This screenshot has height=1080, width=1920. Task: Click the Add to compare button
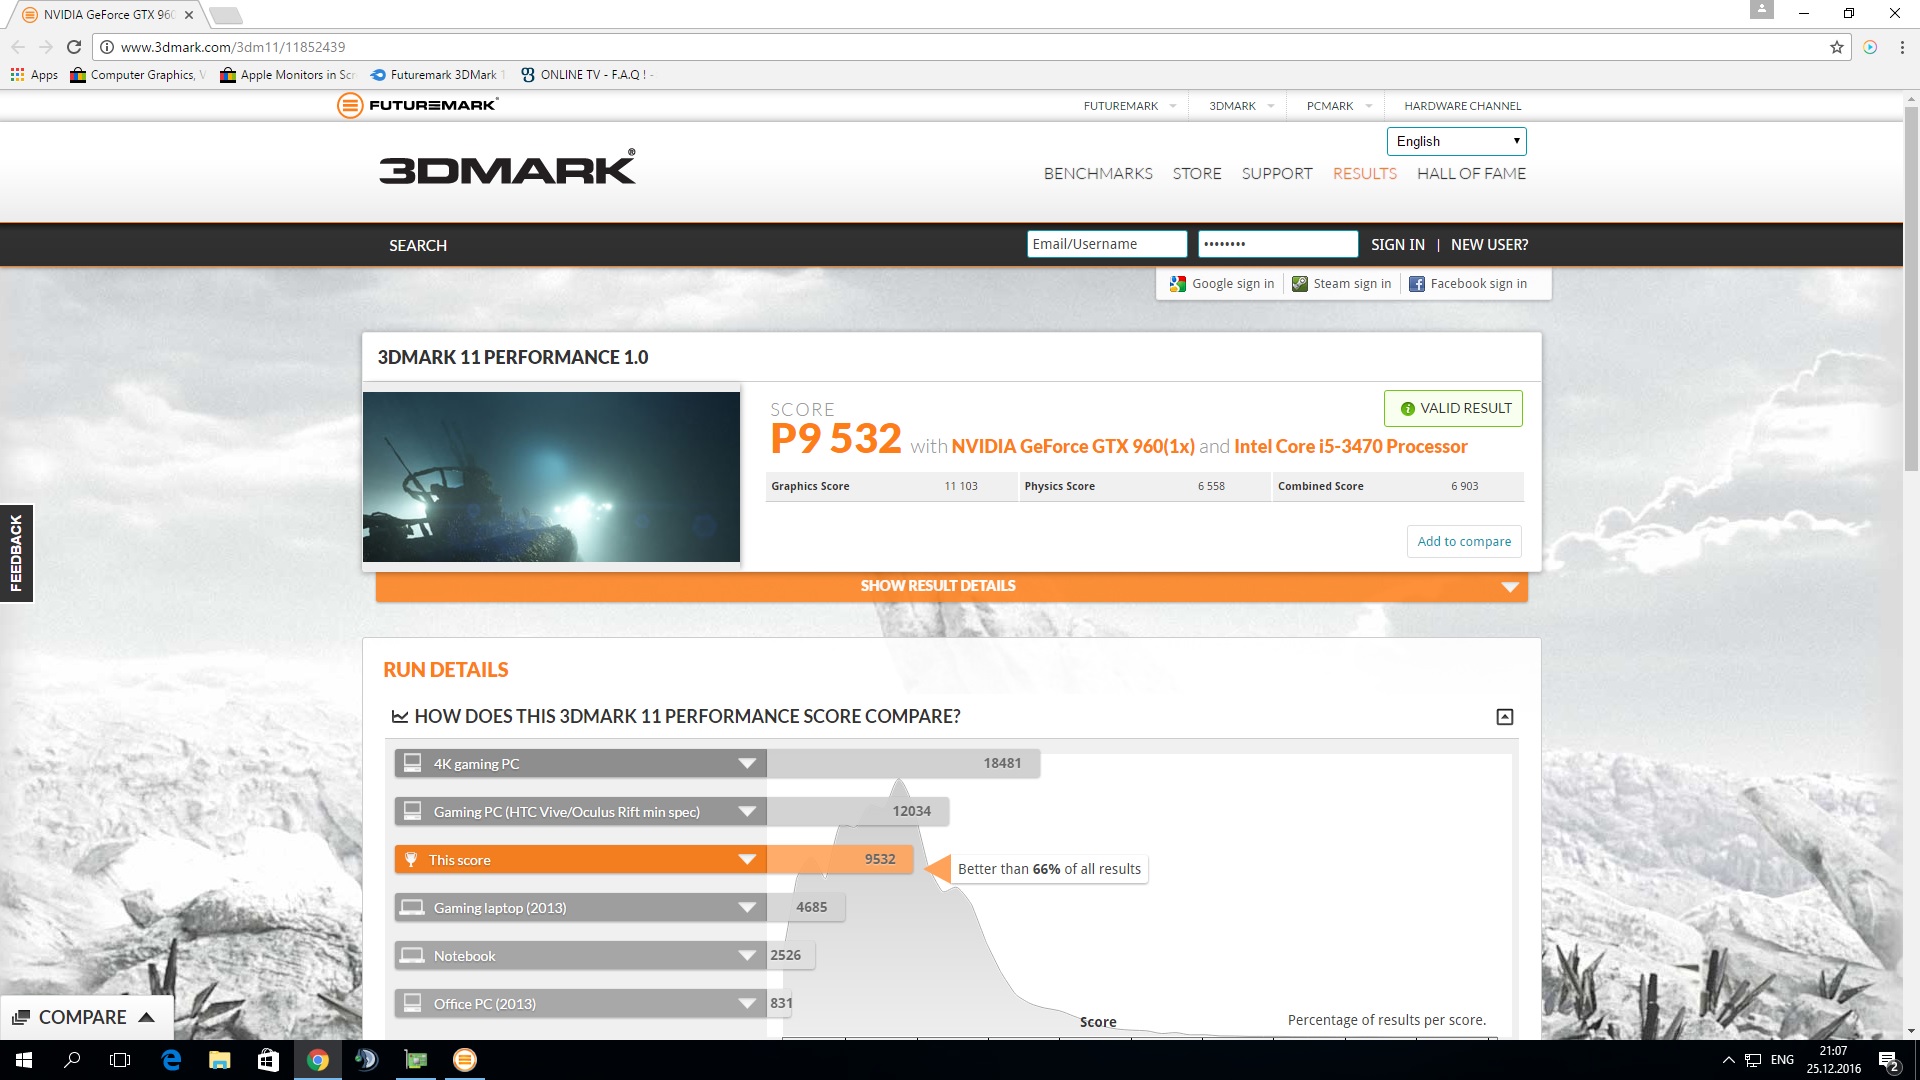pos(1464,541)
